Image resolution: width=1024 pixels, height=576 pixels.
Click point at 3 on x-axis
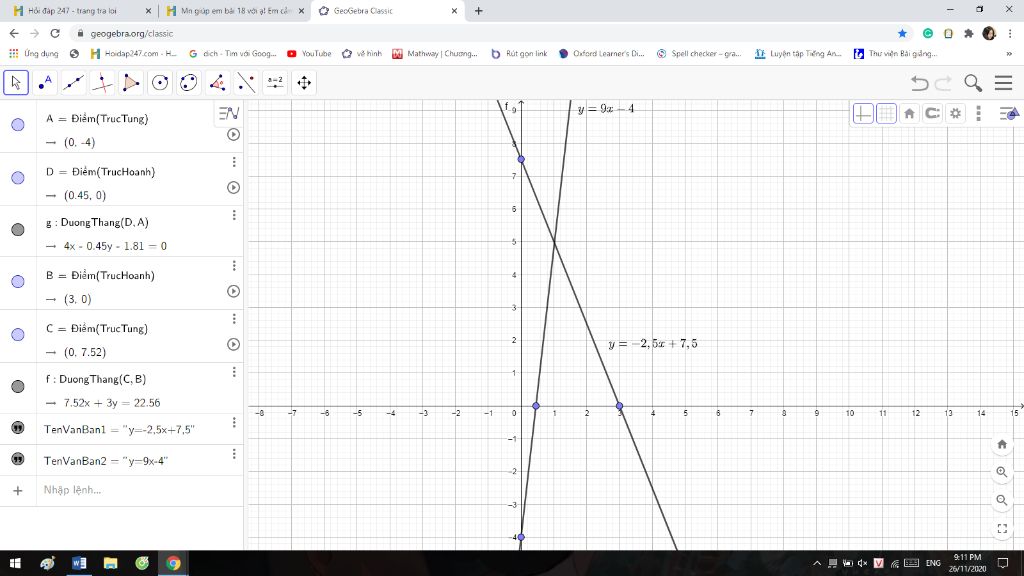pyautogui.click(x=620, y=406)
